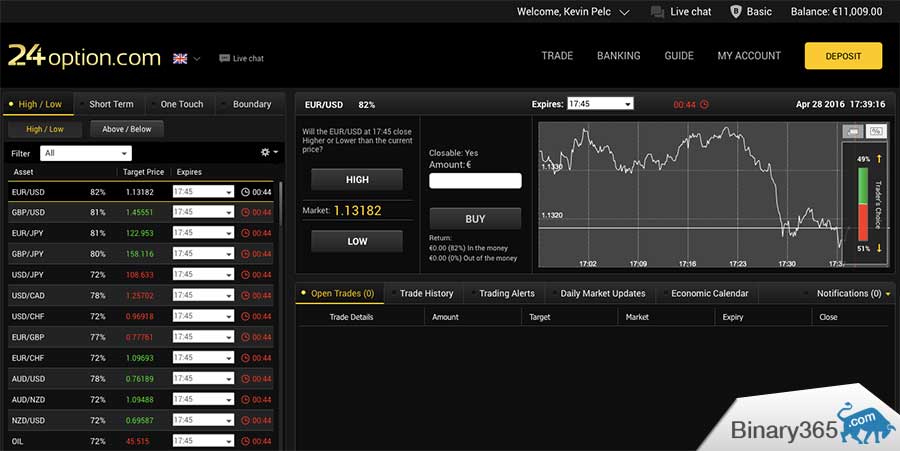Switch to Above / Below mode
This screenshot has height=451, width=900.
click(x=127, y=129)
